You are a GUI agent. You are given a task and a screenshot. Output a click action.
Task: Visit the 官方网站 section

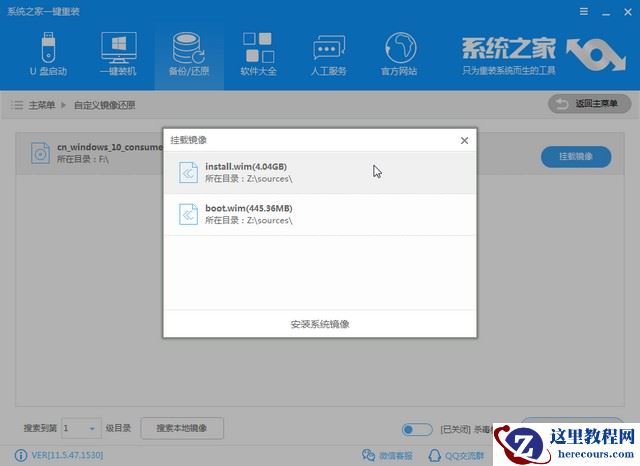(399, 55)
